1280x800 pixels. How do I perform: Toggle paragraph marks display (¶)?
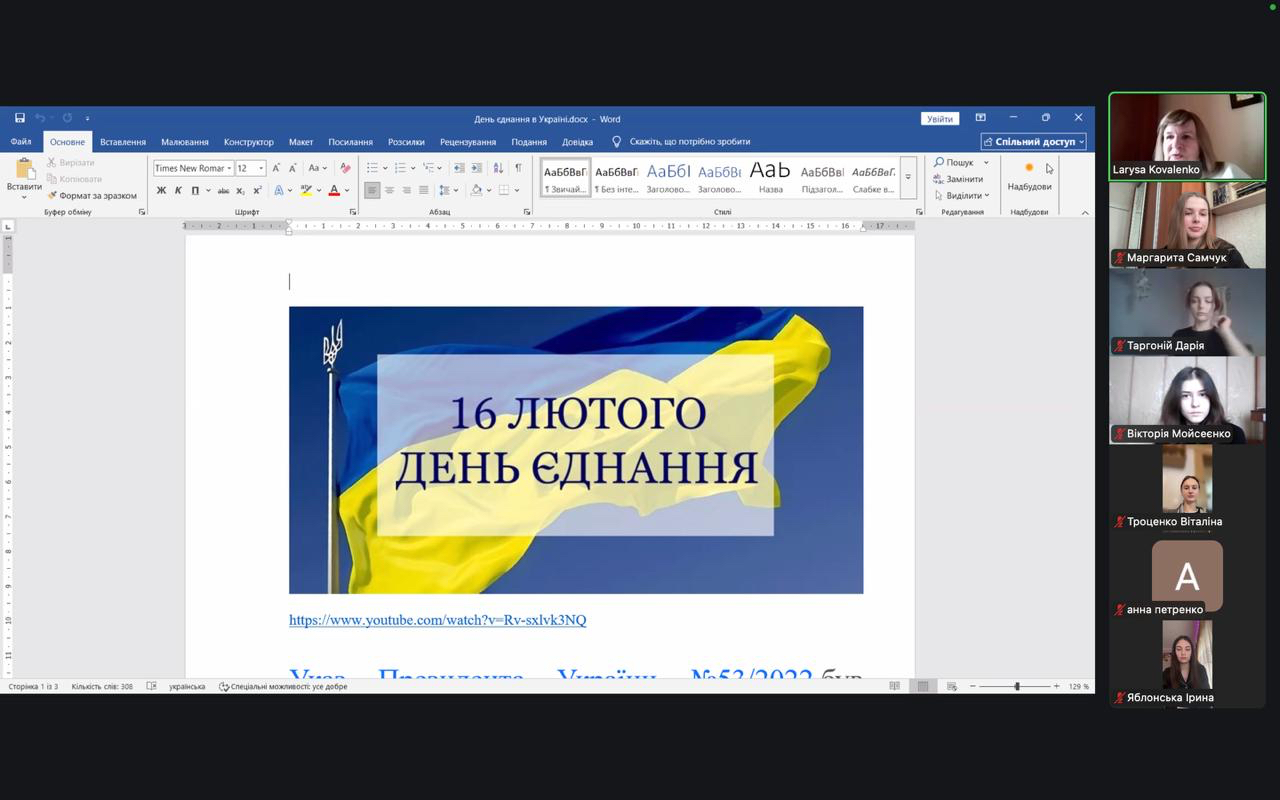518,168
